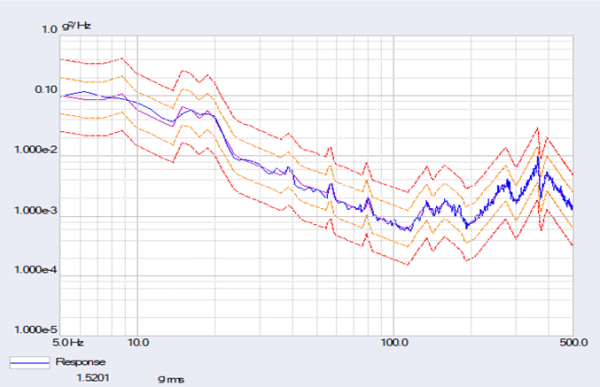Click the "g rms" unit label
Image resolution: width=600 pixels, height=387 pixels.
coord(171,379)
